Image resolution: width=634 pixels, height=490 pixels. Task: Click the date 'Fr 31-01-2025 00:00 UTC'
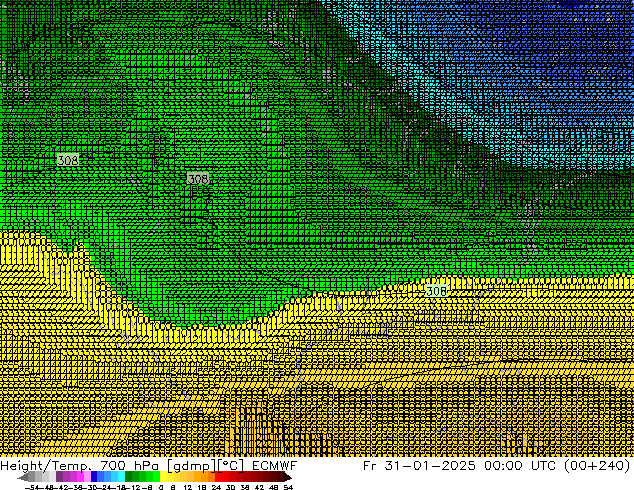pyautogui.click(x=461, y=466)
